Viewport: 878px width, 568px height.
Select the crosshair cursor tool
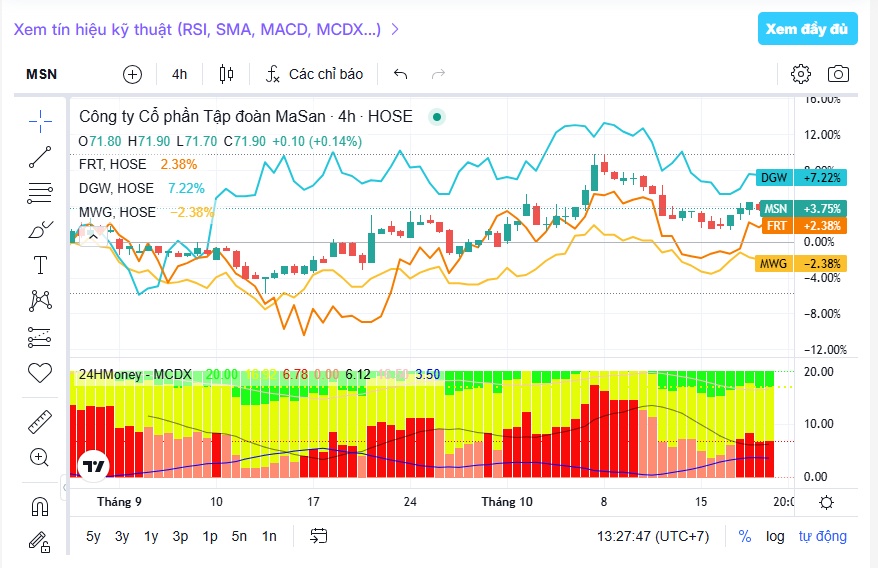pyautogui.click(x=40, y=122)
